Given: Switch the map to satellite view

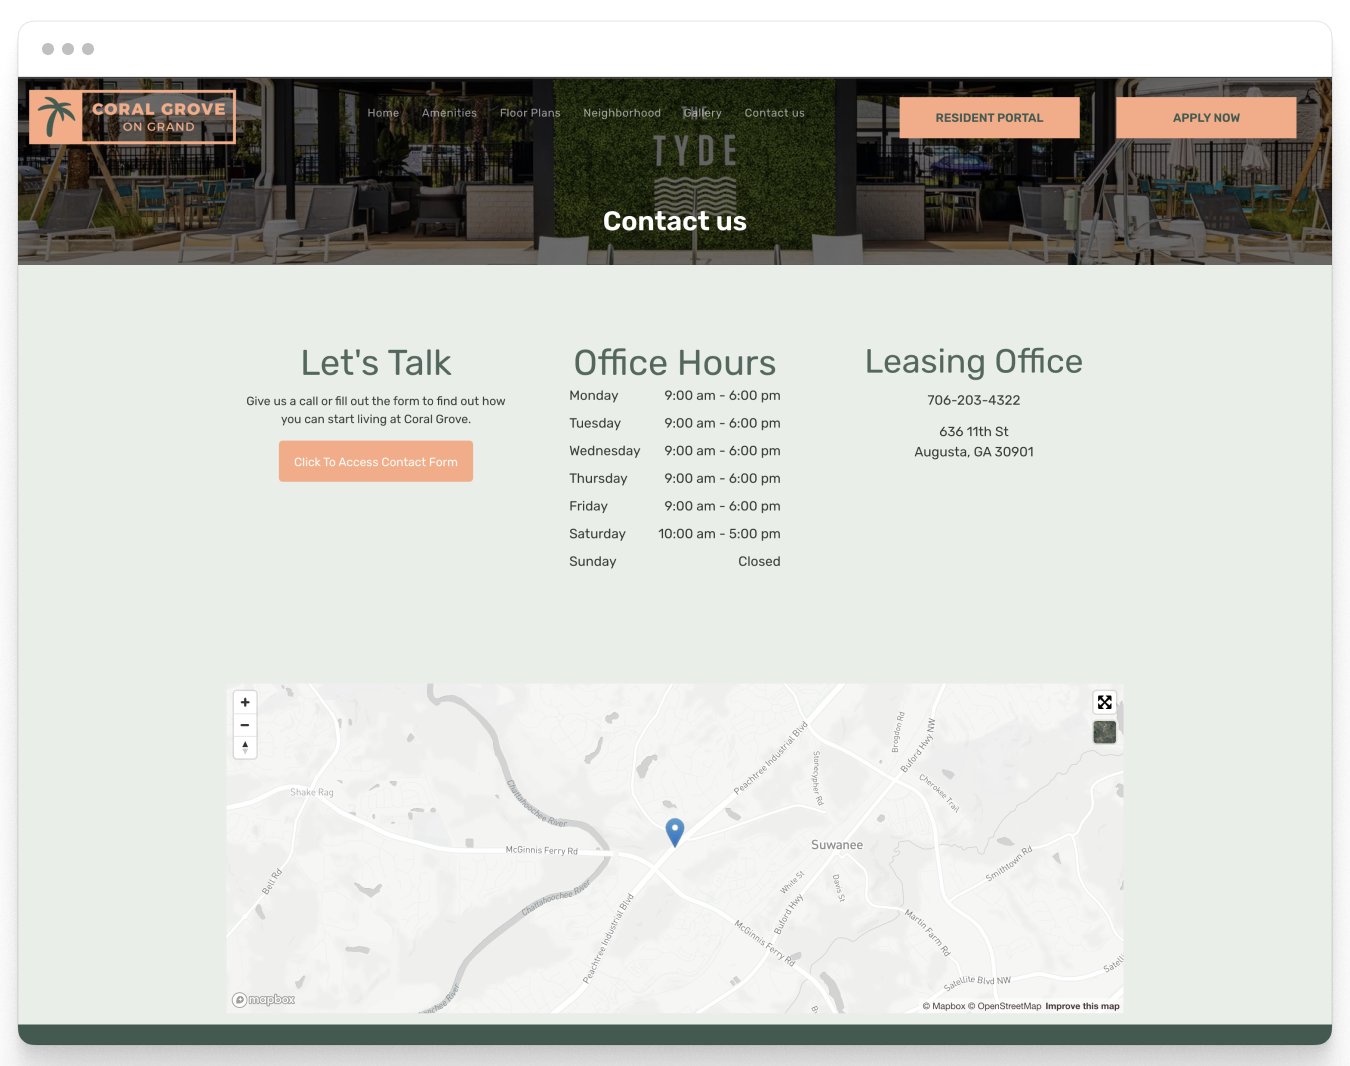Looking at the screenshot, I should 1104,732.
